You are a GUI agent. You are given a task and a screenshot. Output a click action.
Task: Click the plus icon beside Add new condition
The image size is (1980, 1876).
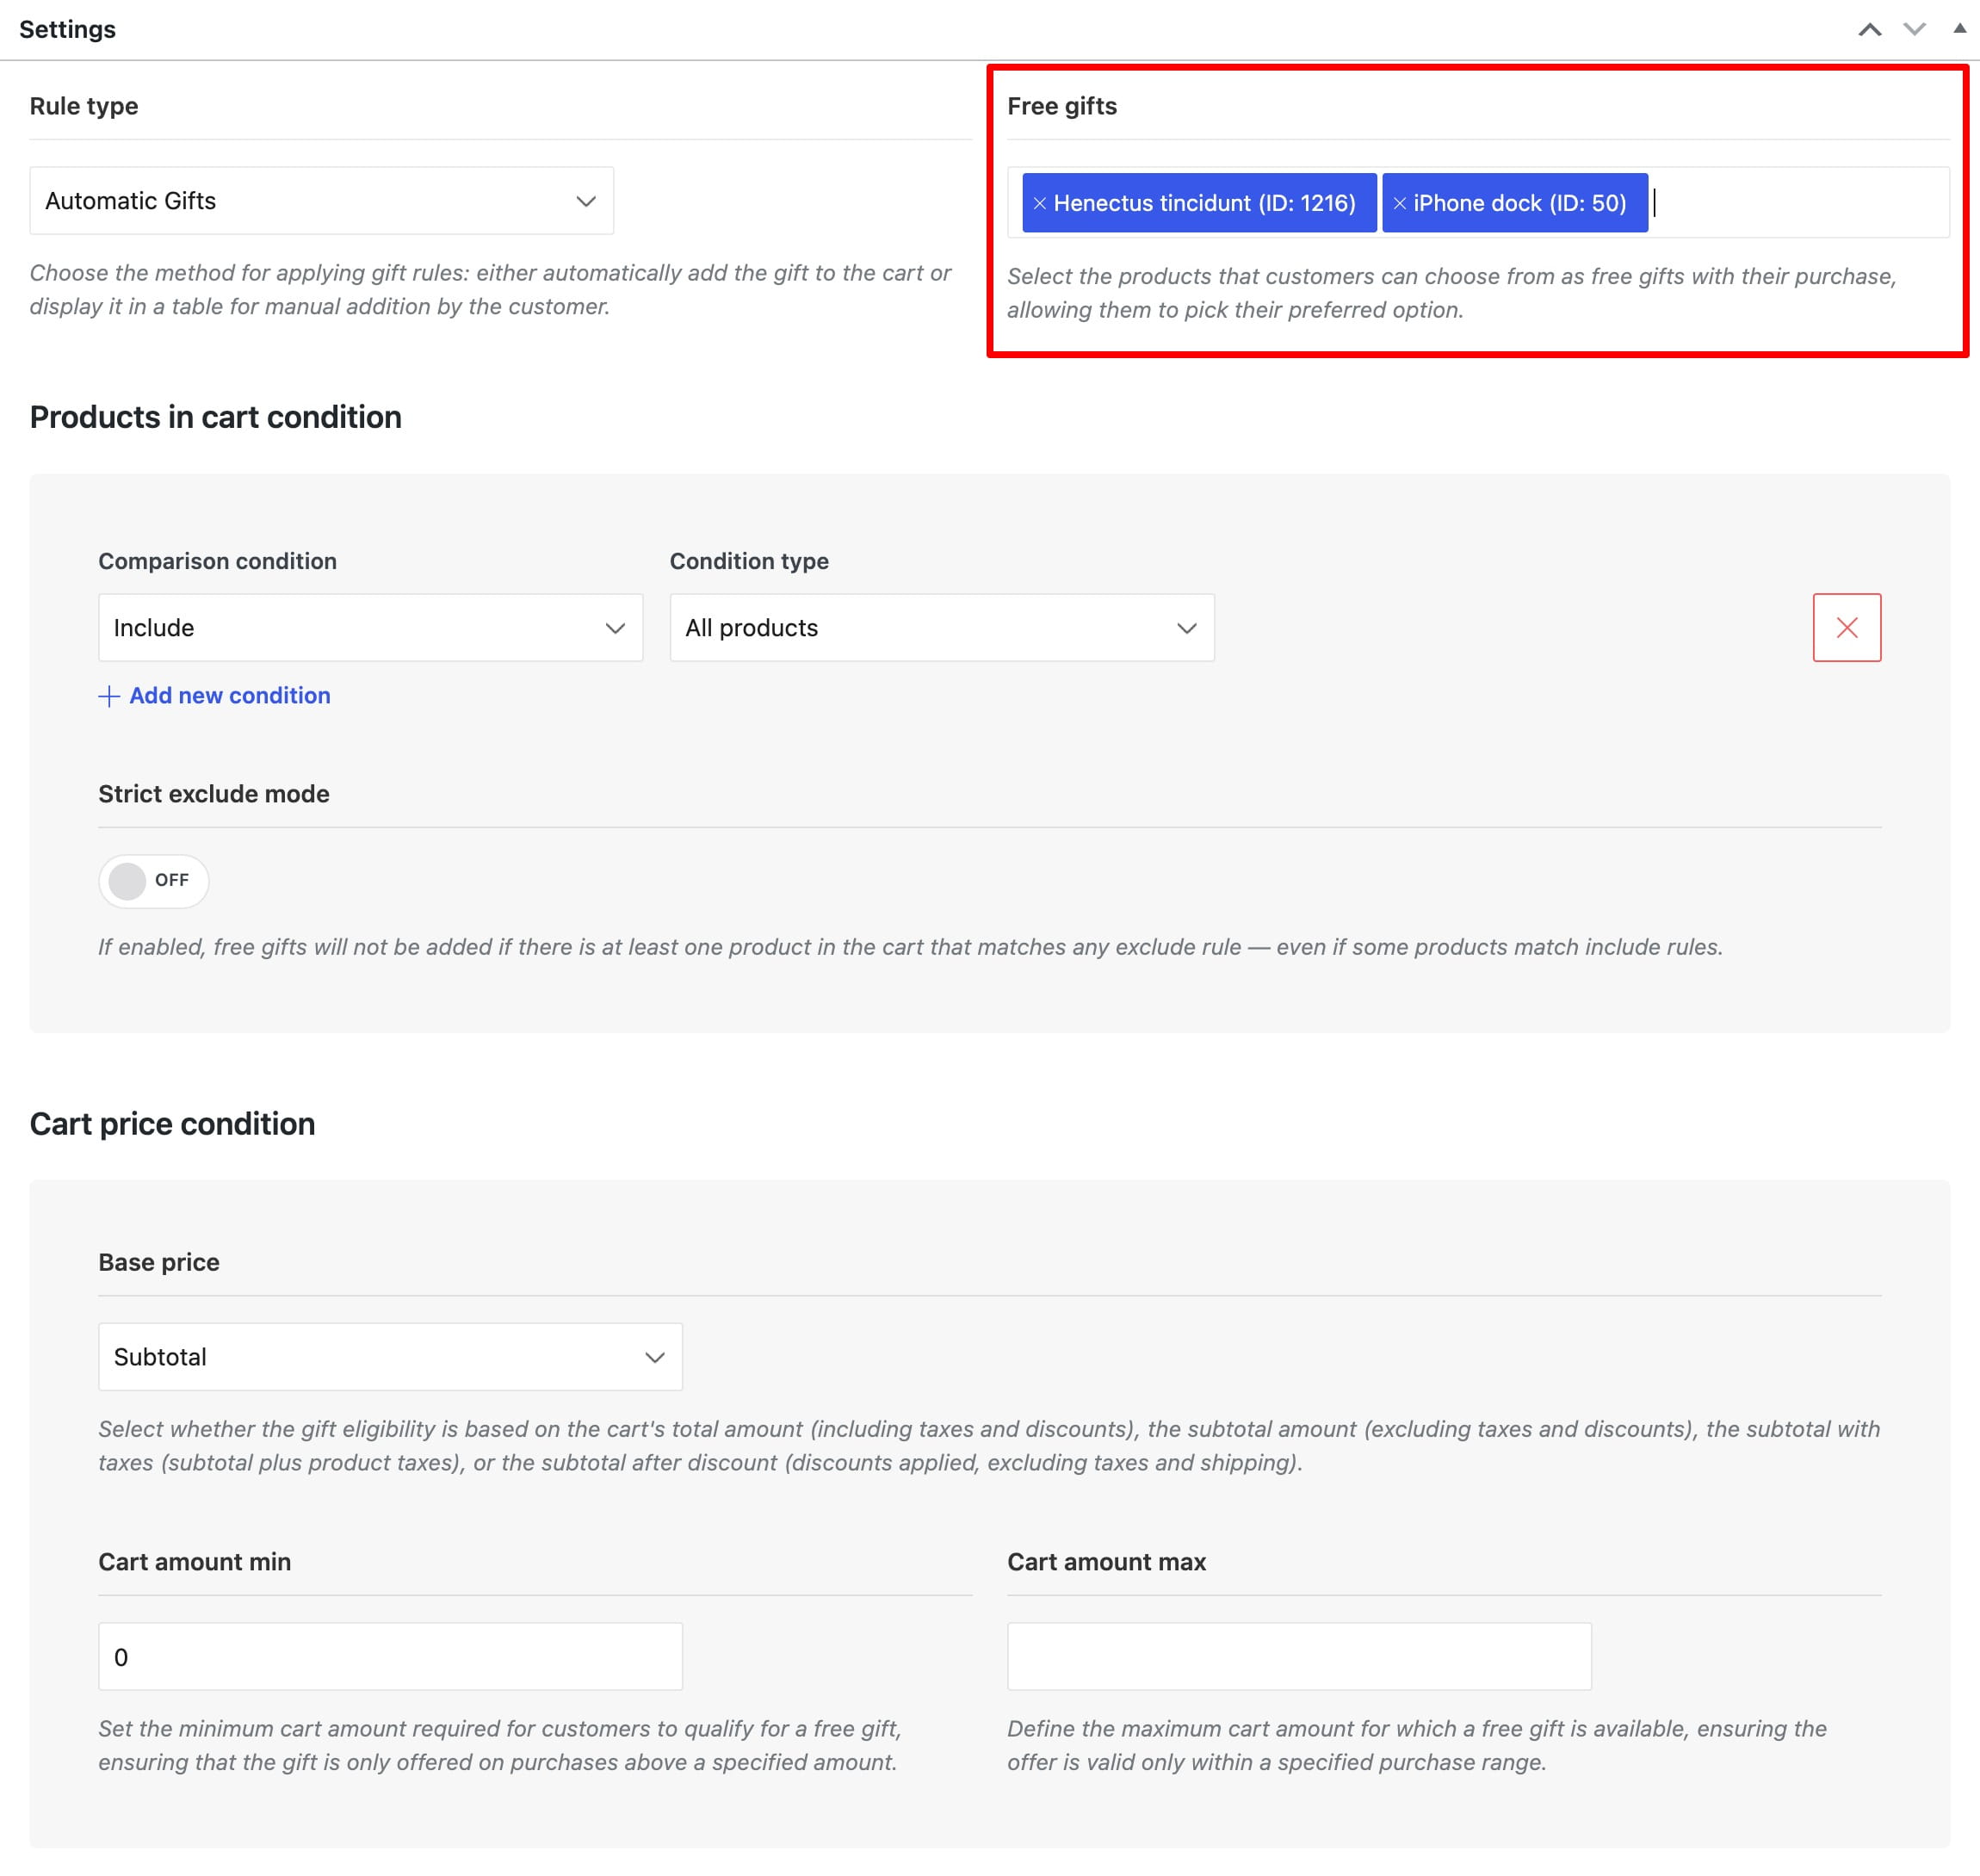tap(109, 696)
